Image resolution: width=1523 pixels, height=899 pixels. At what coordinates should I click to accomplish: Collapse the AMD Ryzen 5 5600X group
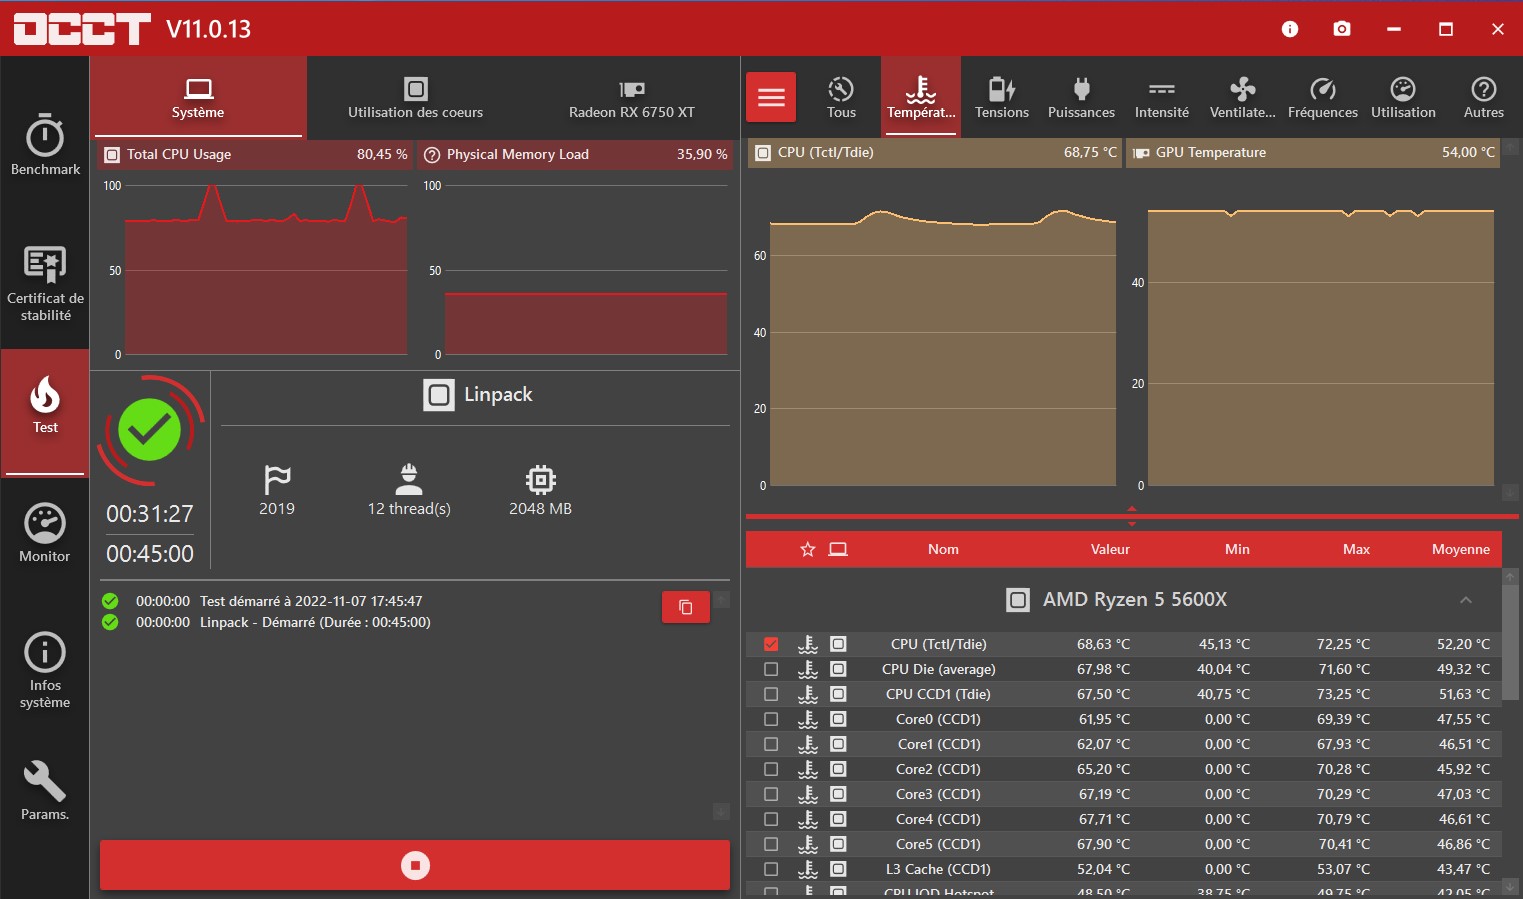tap(1465, 600)
